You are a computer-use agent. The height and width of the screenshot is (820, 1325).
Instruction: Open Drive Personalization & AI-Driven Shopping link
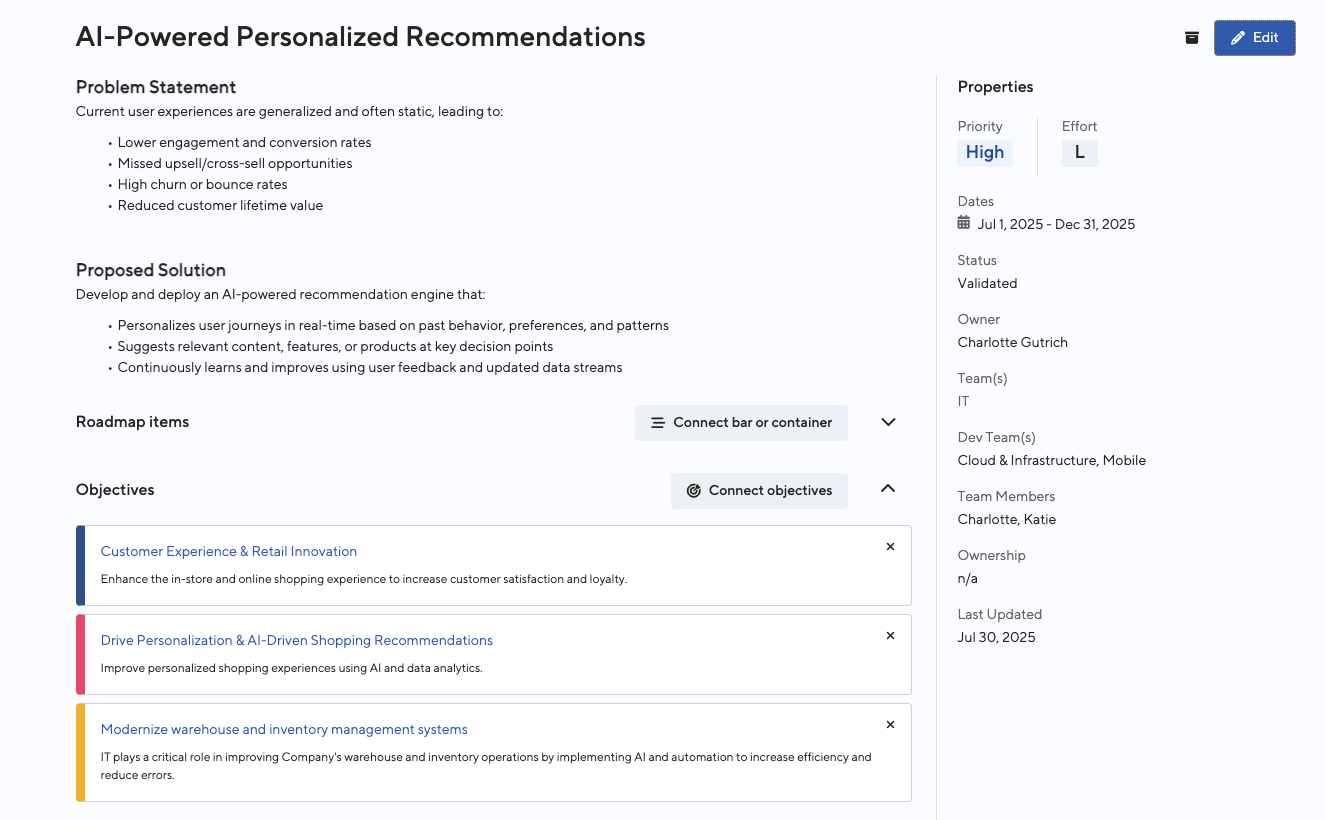point(297,640)
